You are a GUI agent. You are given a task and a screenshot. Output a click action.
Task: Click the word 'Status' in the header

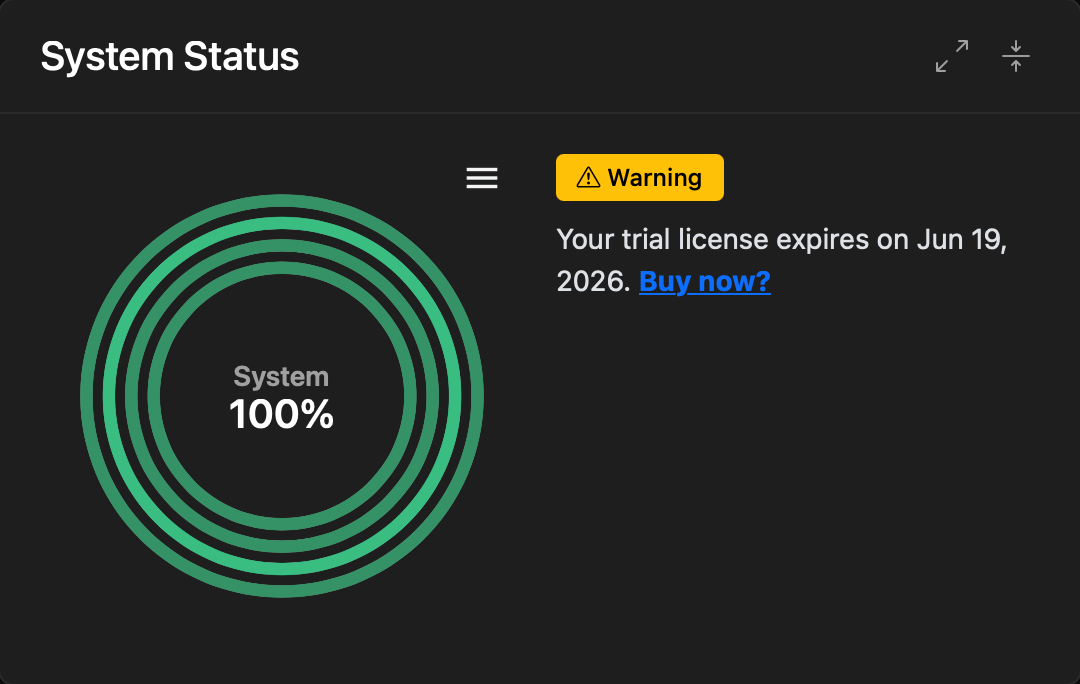tap(241, 56)
